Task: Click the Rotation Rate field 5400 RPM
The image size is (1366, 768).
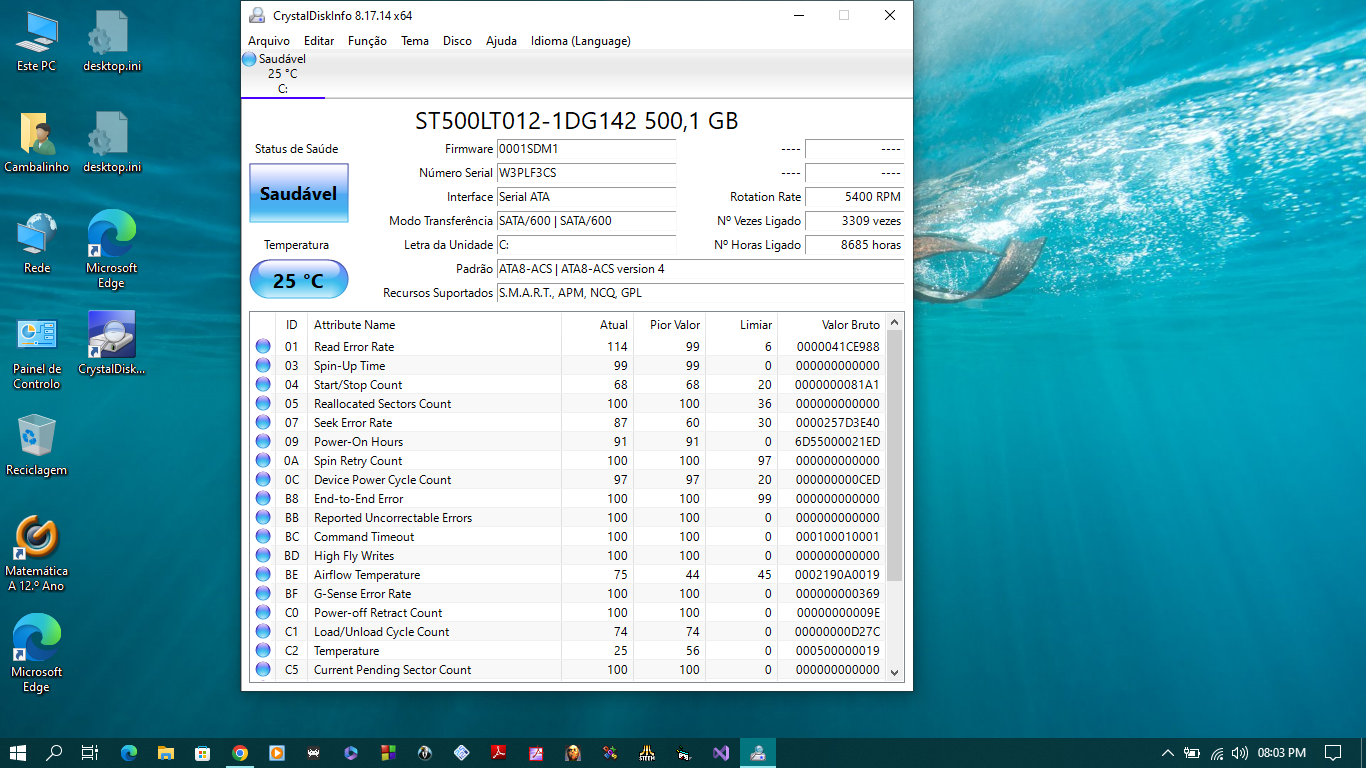Action: (x=854, y=197)
